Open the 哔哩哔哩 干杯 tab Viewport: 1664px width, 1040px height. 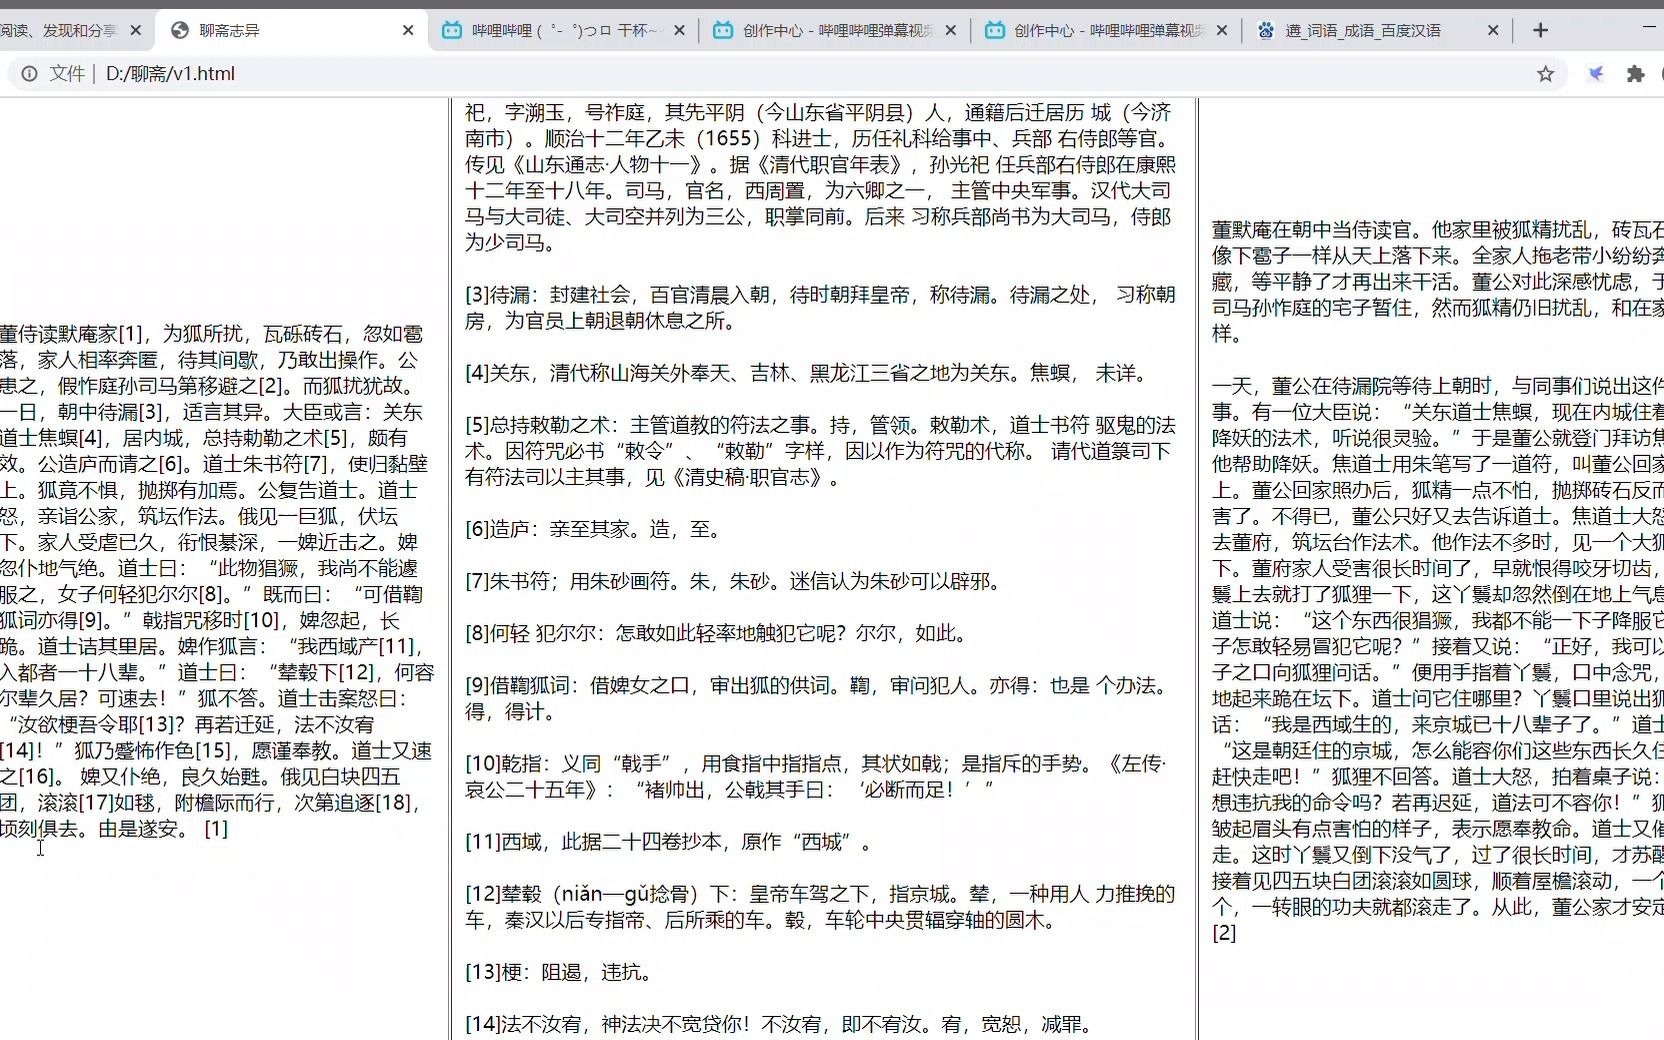click(564, 31)
